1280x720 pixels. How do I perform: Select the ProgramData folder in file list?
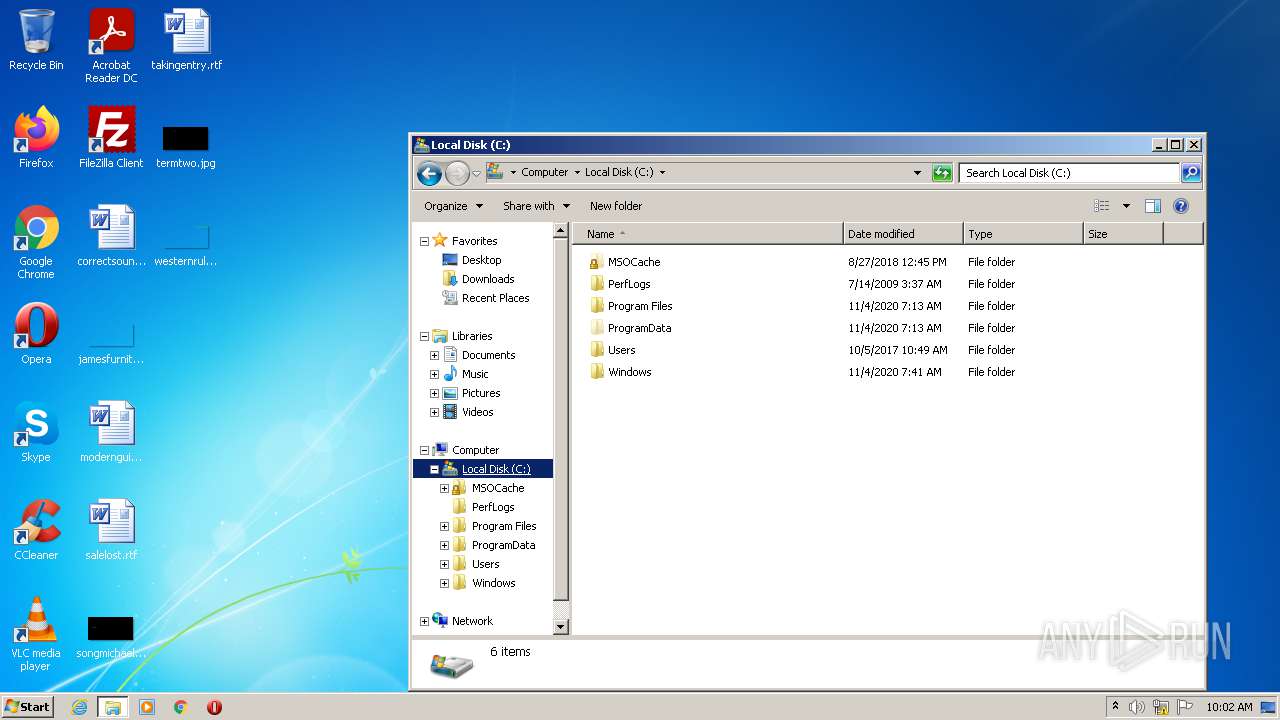pyautogui.click(x=639, y=328)
